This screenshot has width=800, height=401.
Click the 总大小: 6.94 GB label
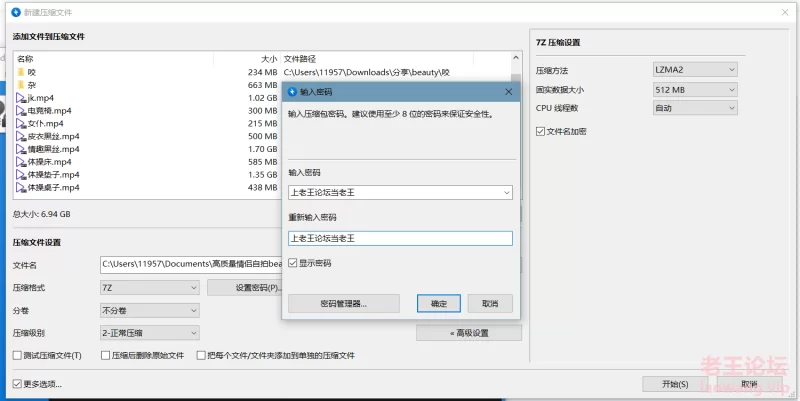tap(42, 214)
